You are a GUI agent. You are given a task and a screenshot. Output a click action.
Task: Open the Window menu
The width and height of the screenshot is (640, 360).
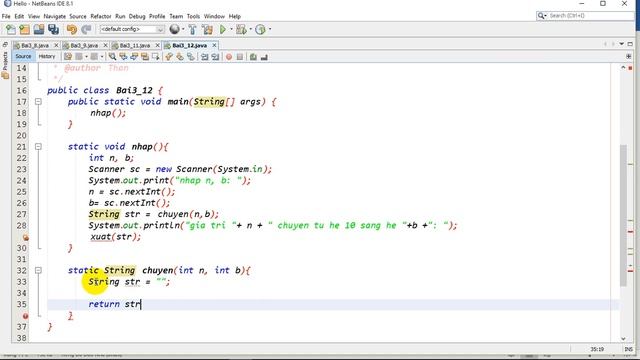pos(214,16)
